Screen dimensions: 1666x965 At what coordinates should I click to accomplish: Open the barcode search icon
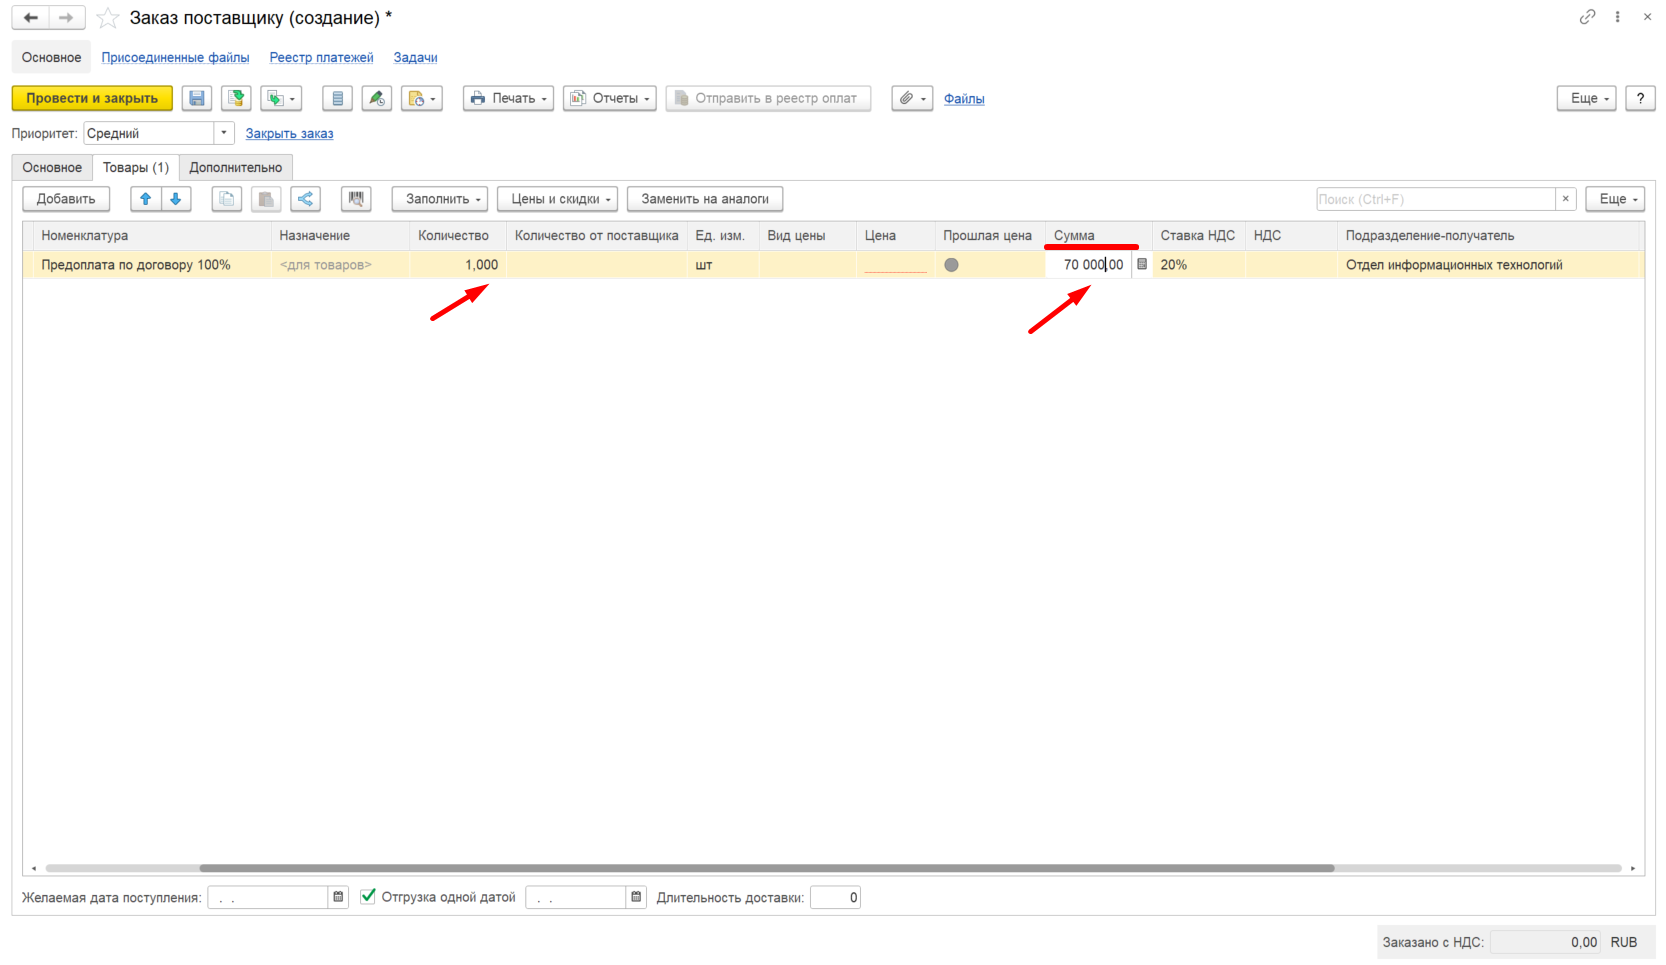coord(356,199)
